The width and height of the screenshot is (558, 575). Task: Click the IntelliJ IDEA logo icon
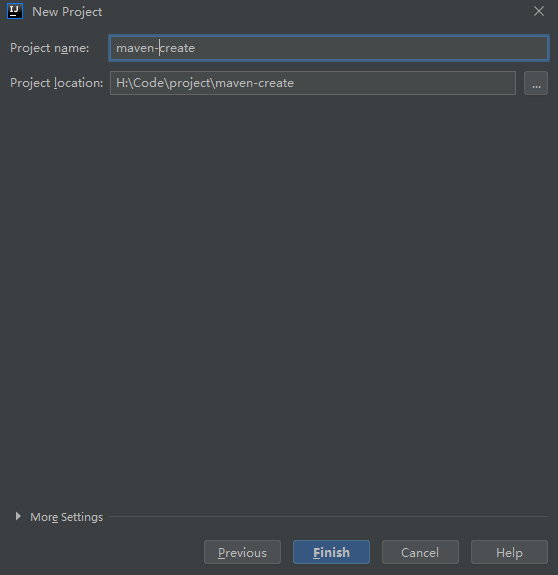tap(15, 11)
